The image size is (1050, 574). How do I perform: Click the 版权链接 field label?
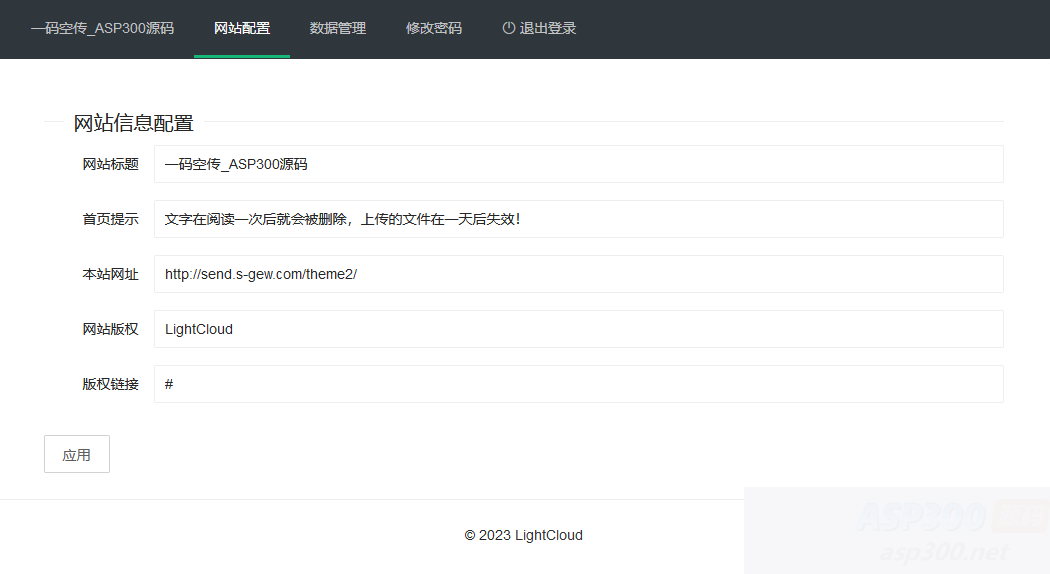point(110,384)
